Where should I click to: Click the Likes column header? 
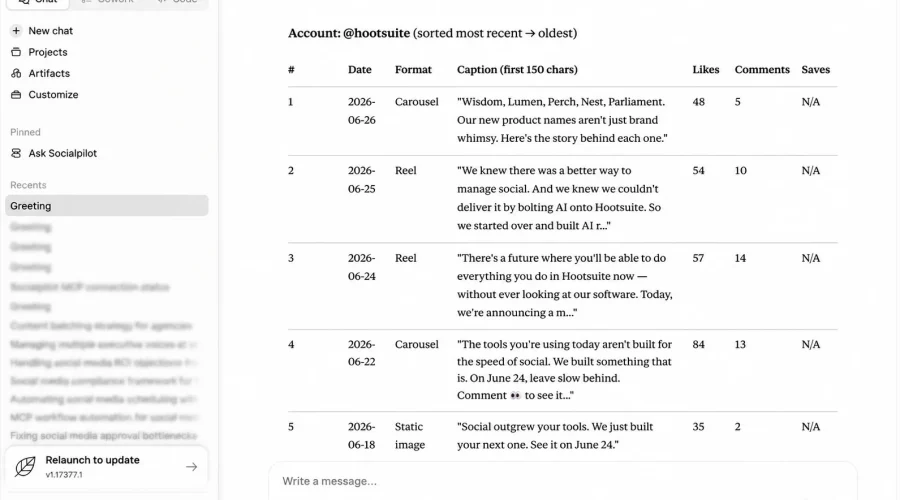coord(705,69)
